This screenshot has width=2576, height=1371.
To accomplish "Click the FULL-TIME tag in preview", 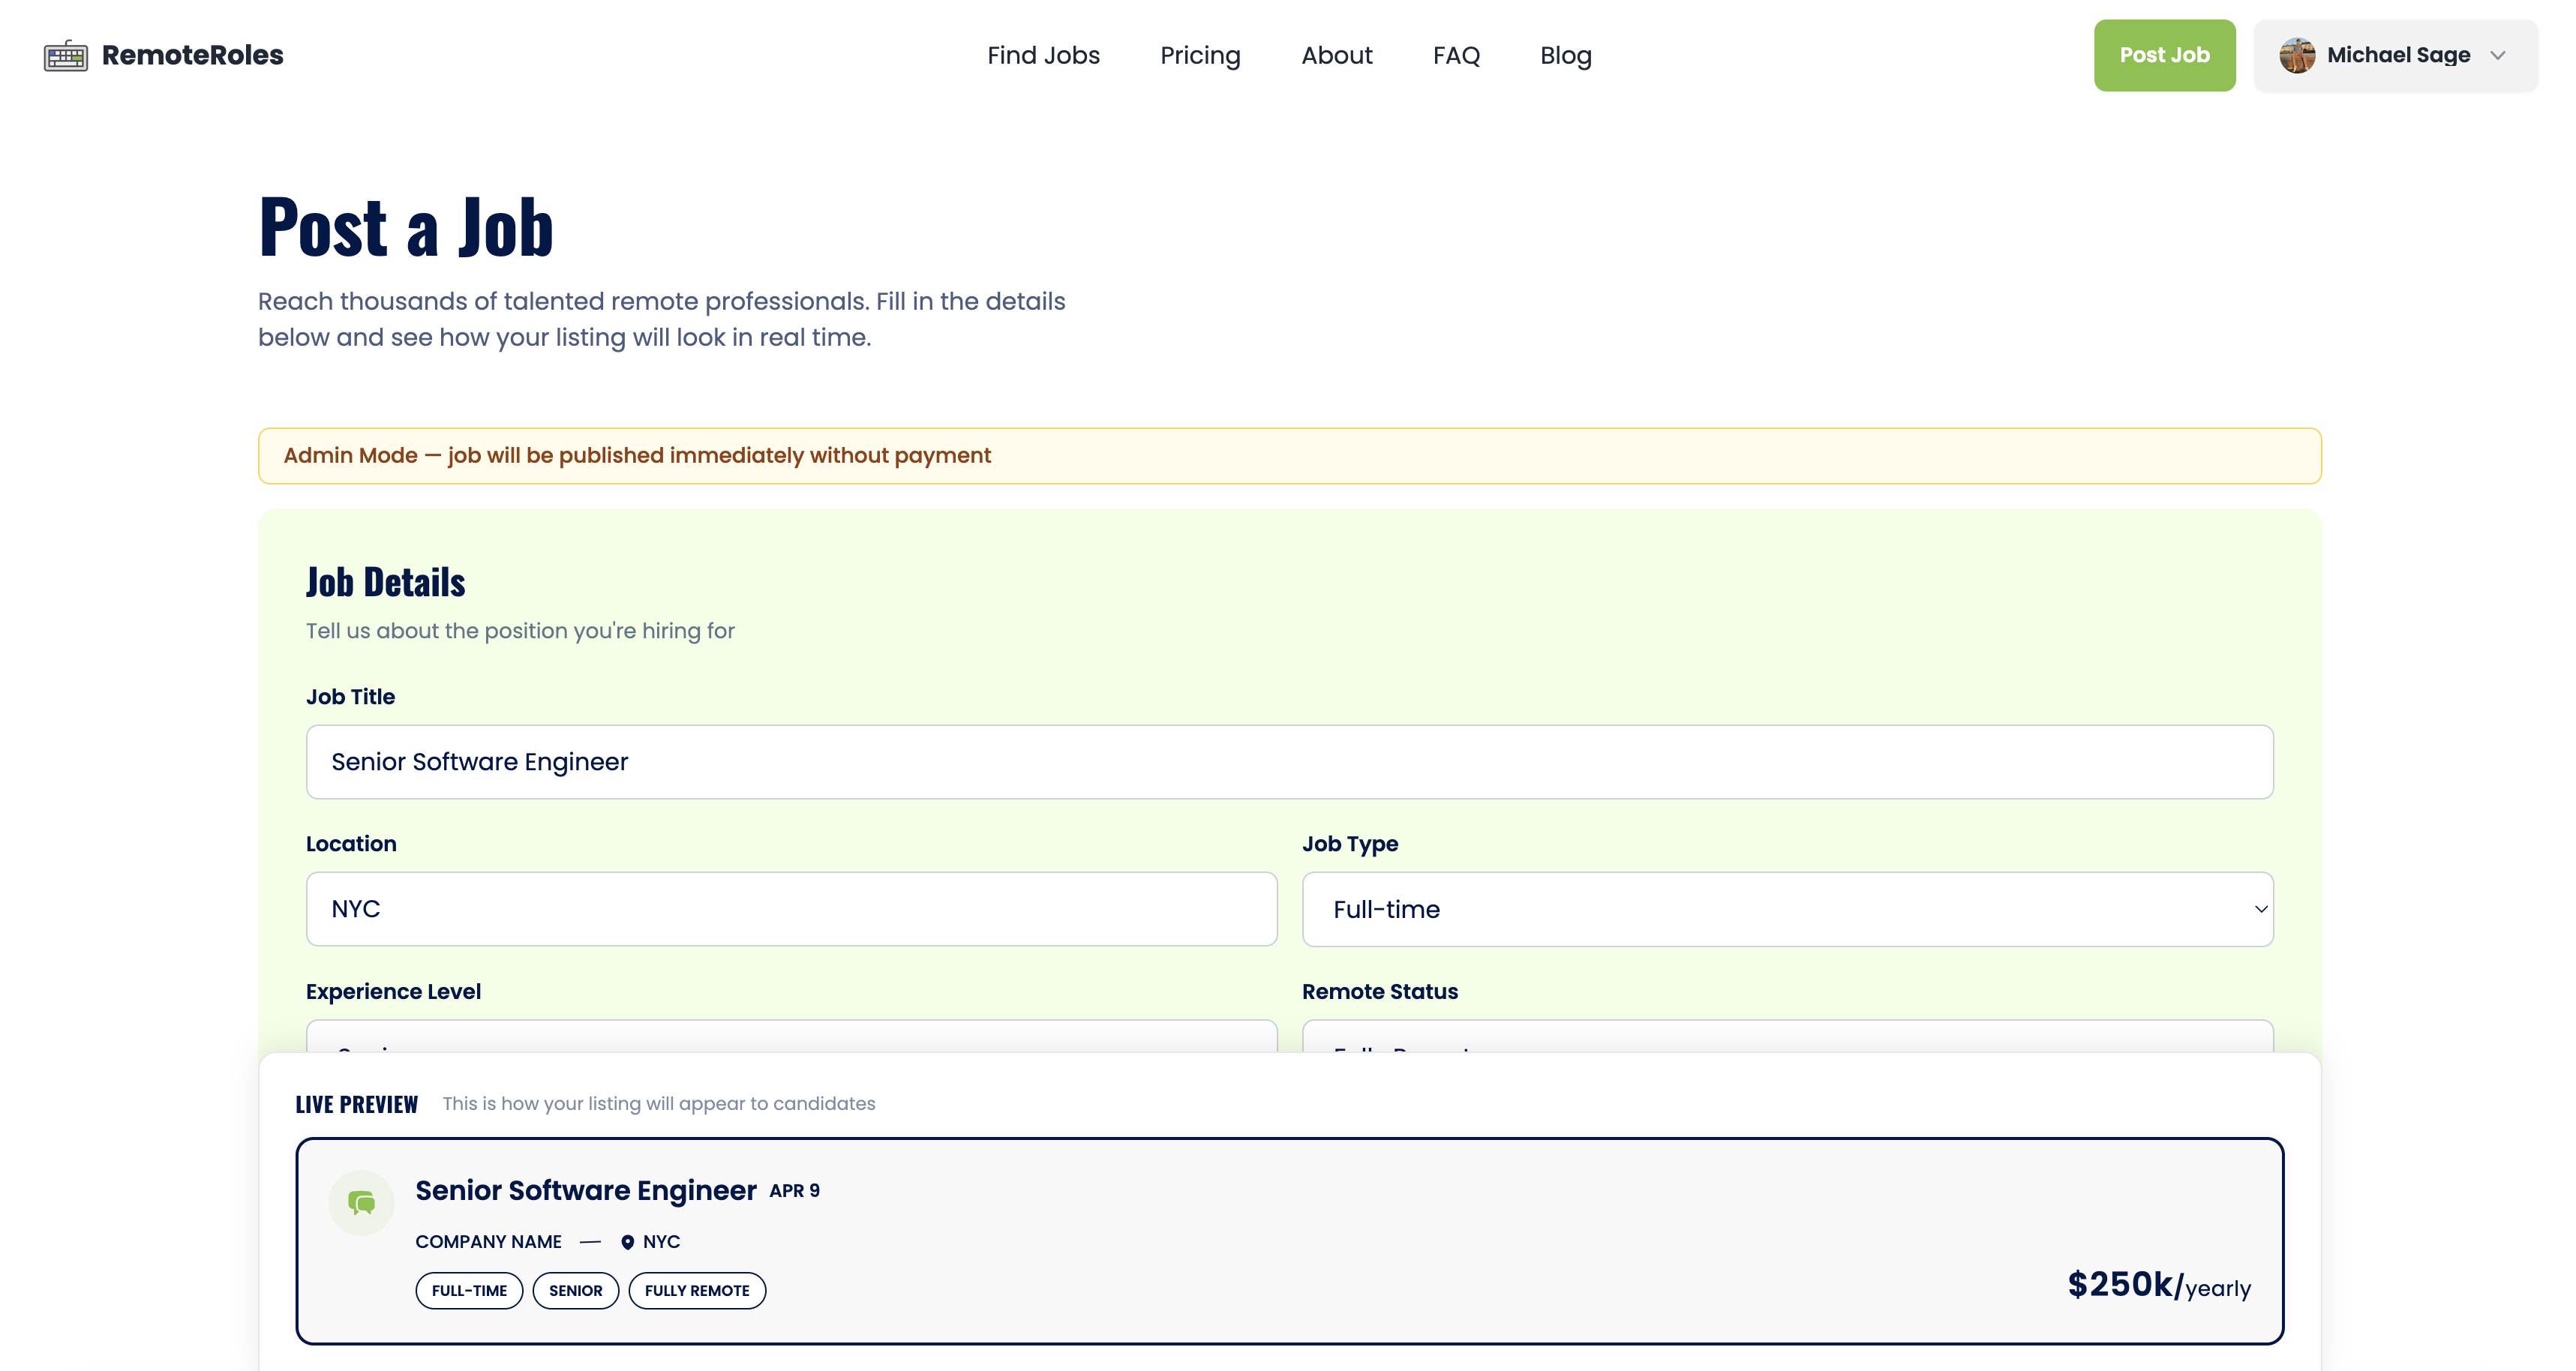I will [x=469, y=1290].
